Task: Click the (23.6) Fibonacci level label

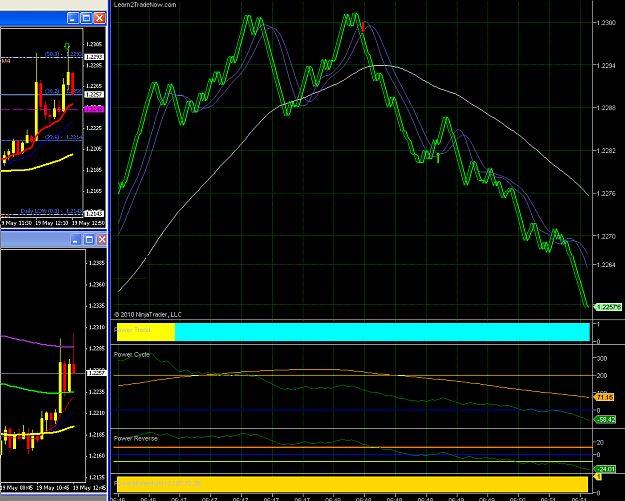Action: 63,137
